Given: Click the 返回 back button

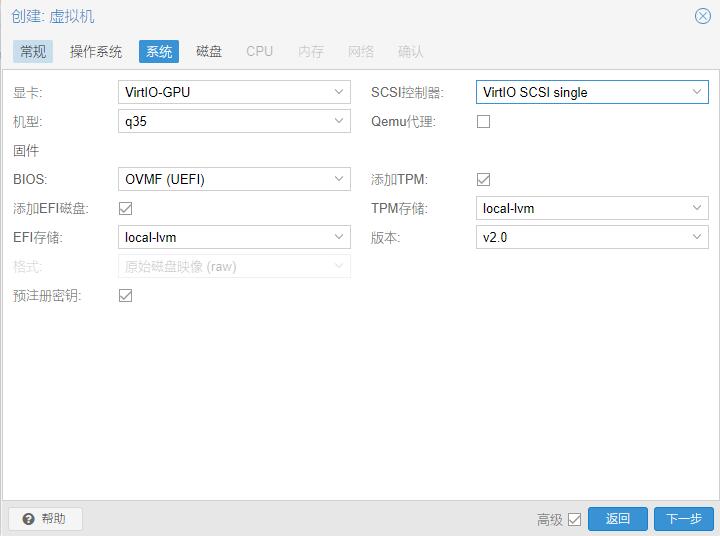Looking at the screenshot, I should [x=618, y=519].
